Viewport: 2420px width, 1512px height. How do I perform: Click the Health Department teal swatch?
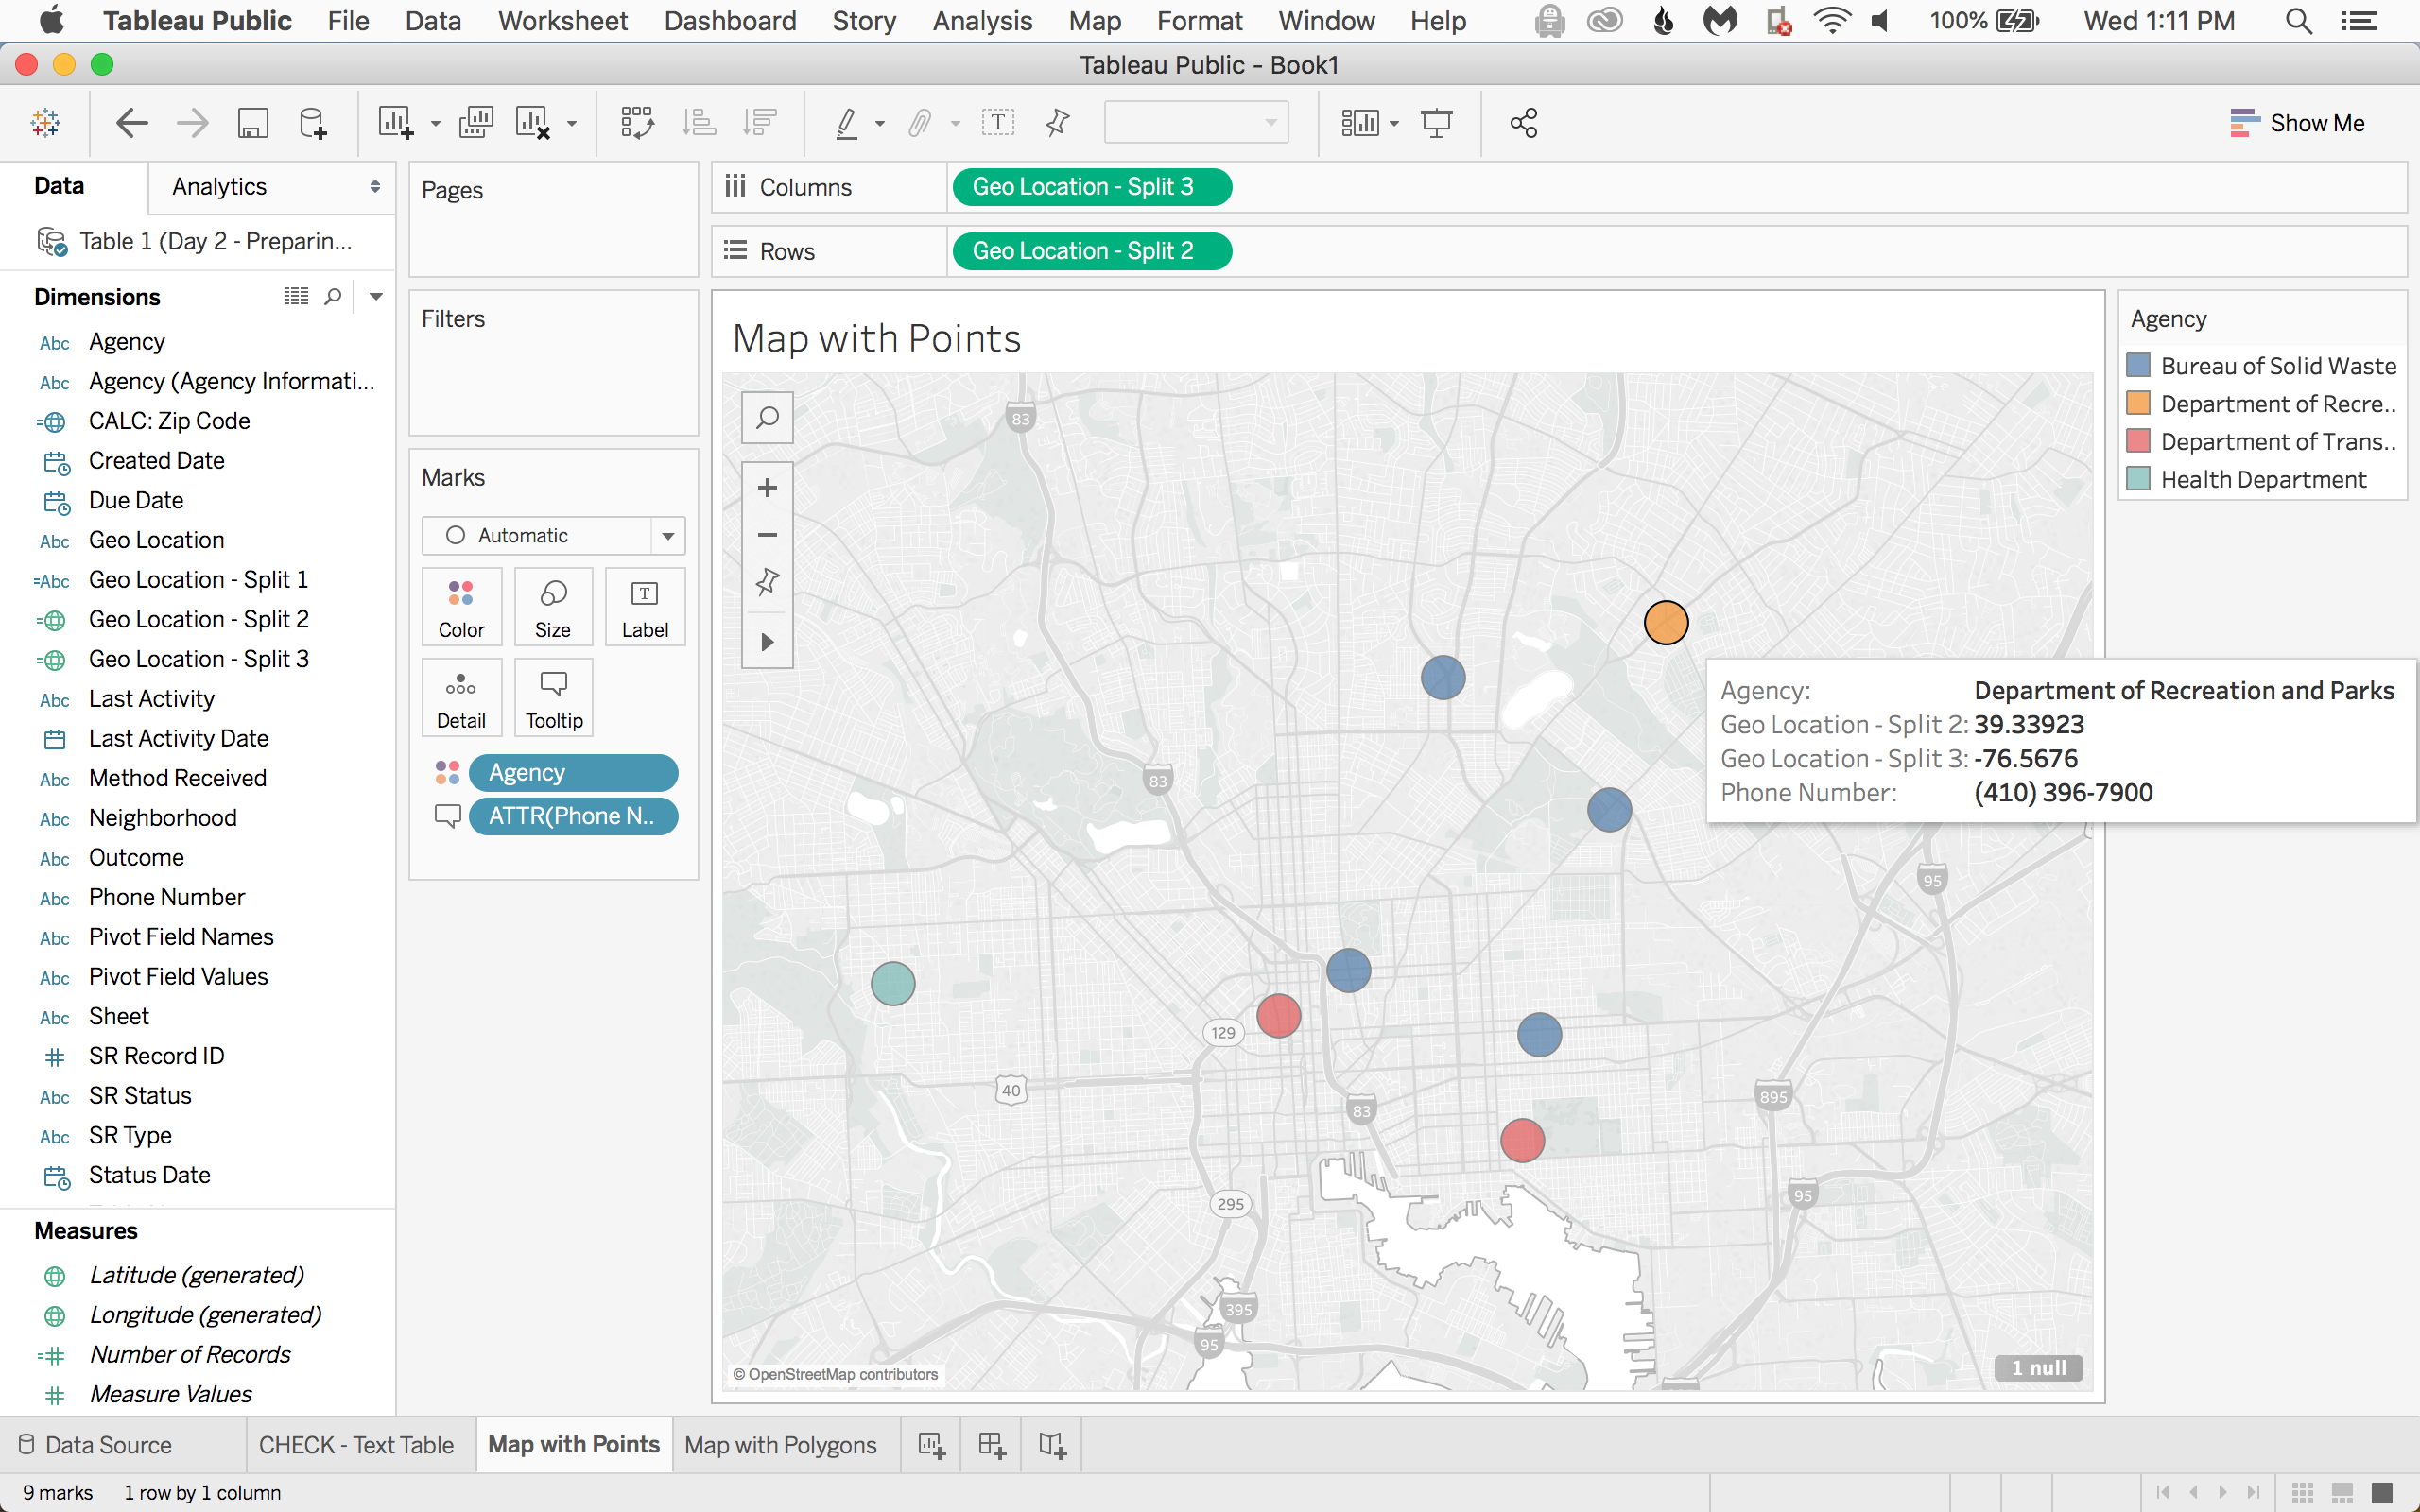point(2138,479)
